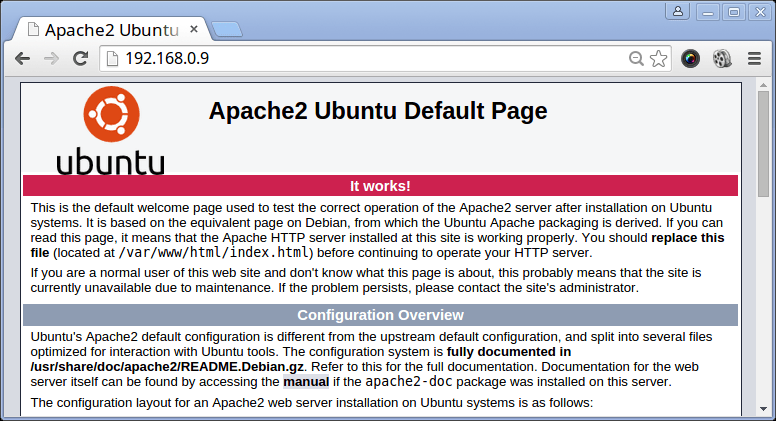
Task: Click the address bar showing 192.168.0.9
Action: click(370, 58)
